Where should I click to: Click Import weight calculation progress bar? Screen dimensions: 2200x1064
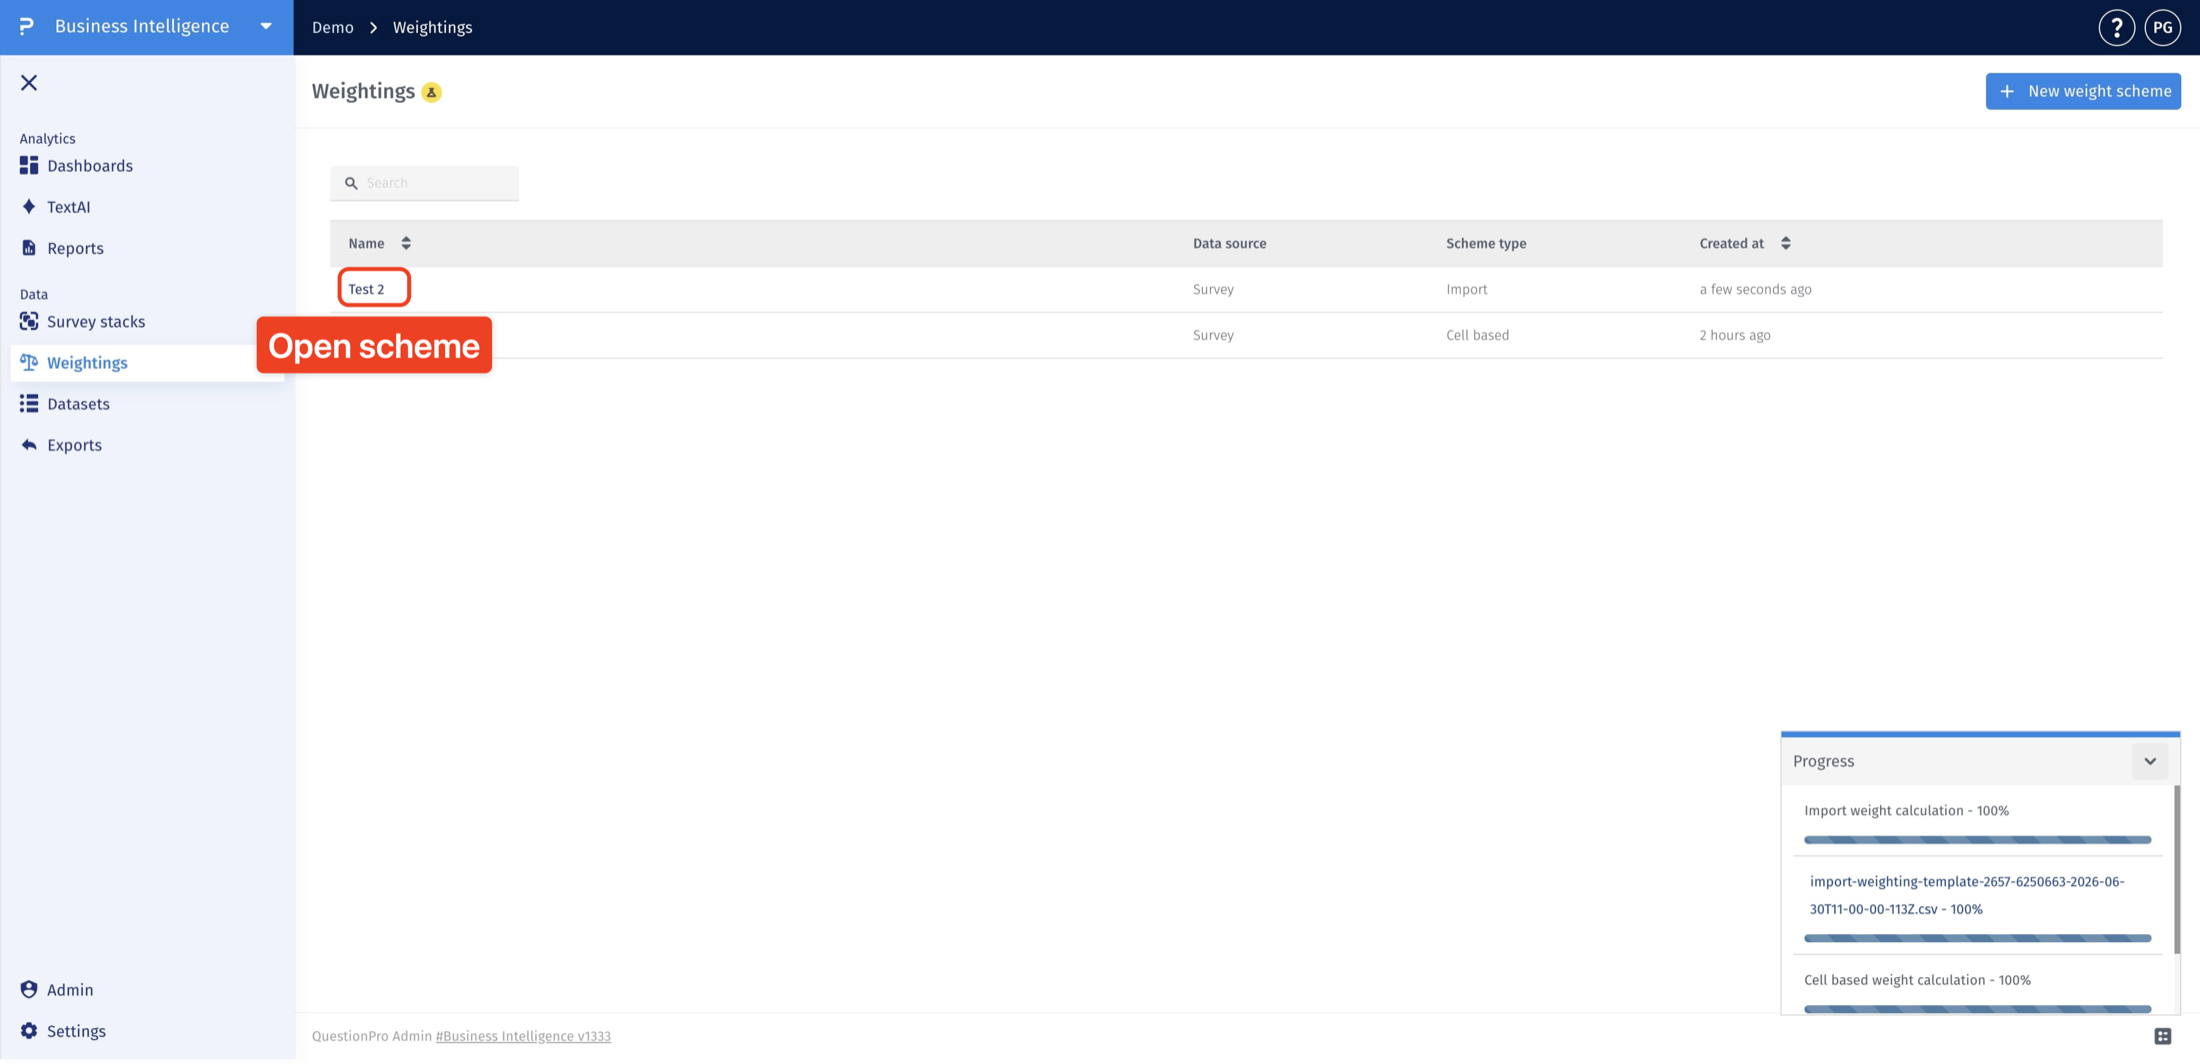pos(1977,840)
